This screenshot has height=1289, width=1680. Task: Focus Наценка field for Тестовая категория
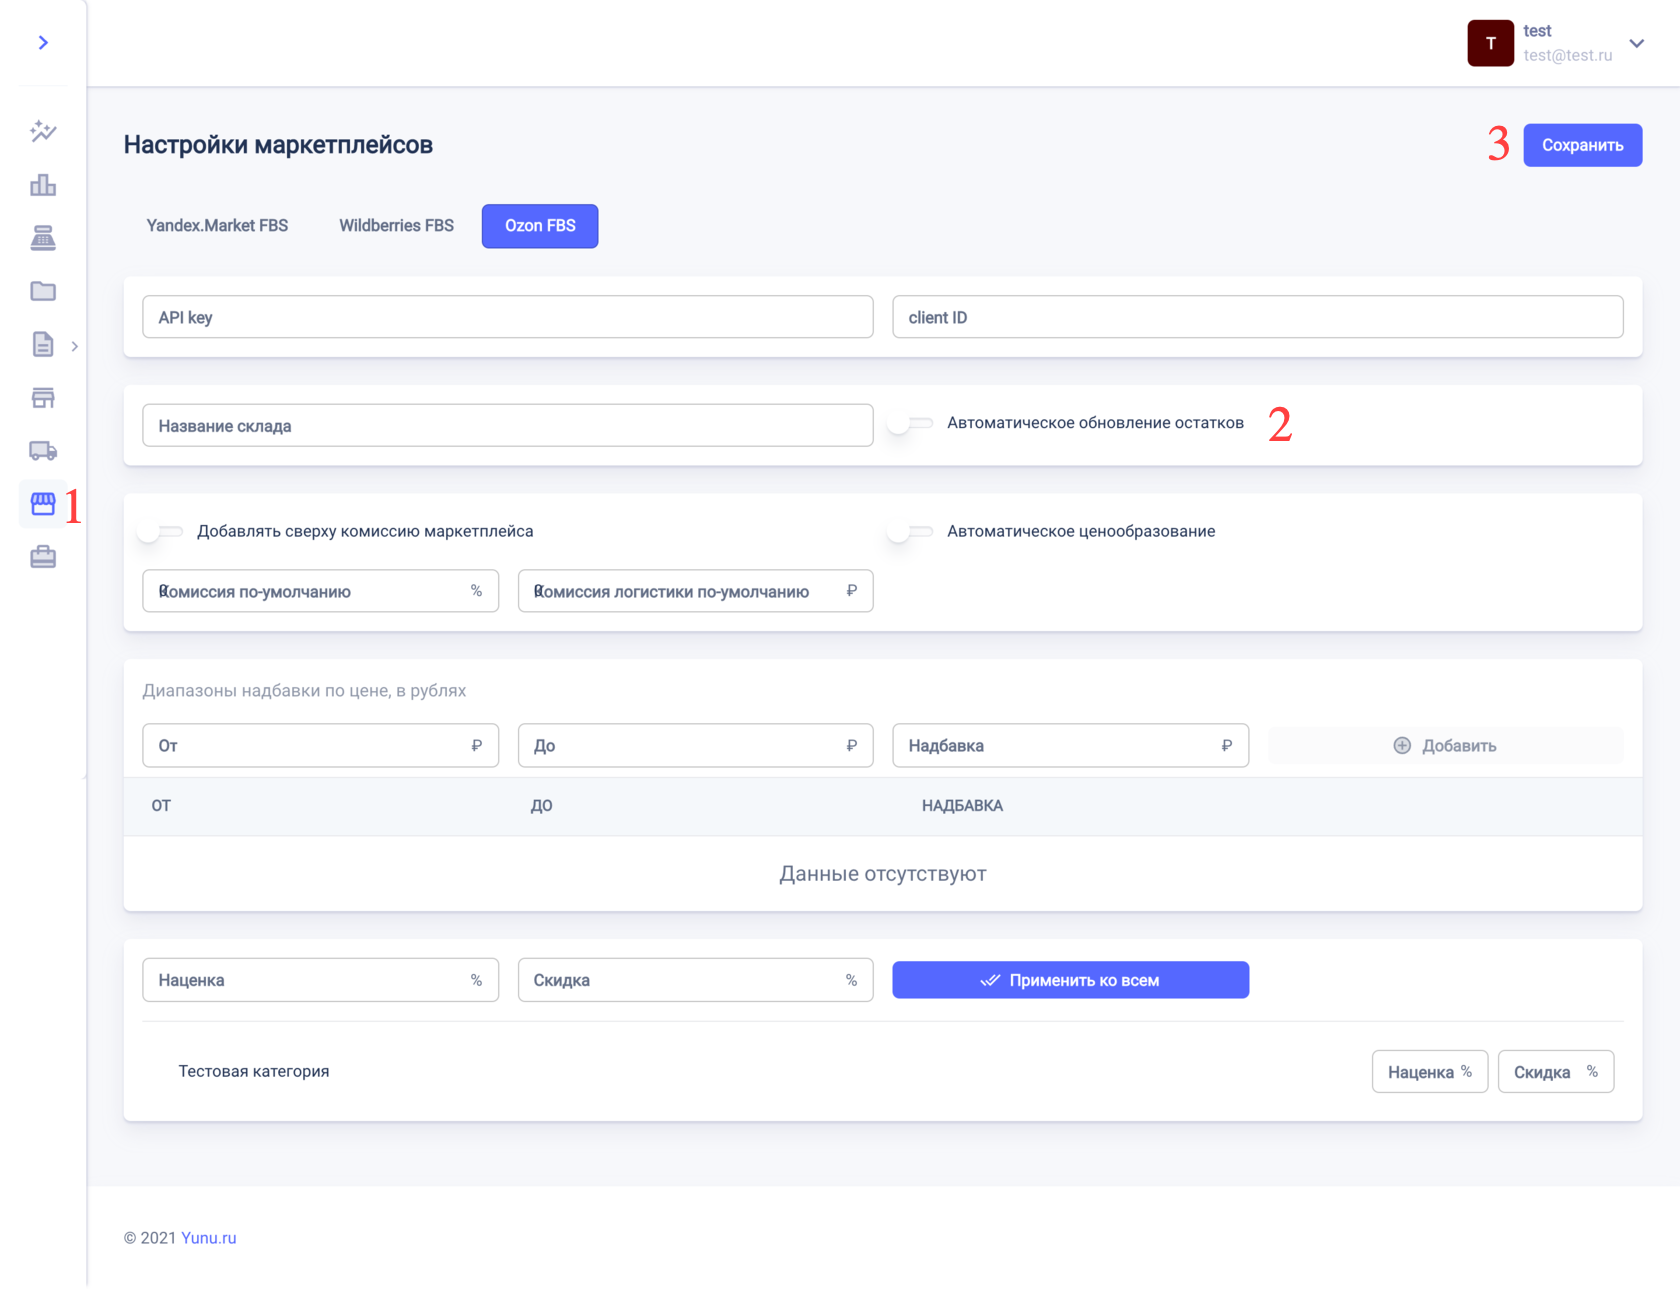pyautogui.click(x=1429, y=1071)
